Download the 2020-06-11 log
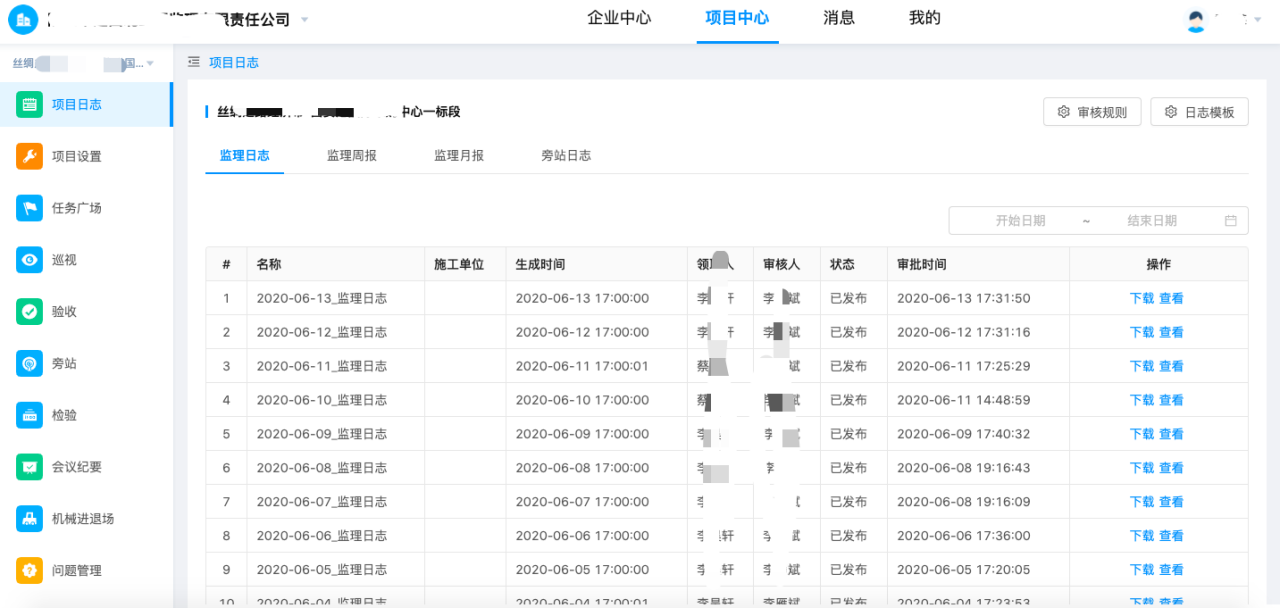The image size is (1280, 608). tap(1142, 366)
